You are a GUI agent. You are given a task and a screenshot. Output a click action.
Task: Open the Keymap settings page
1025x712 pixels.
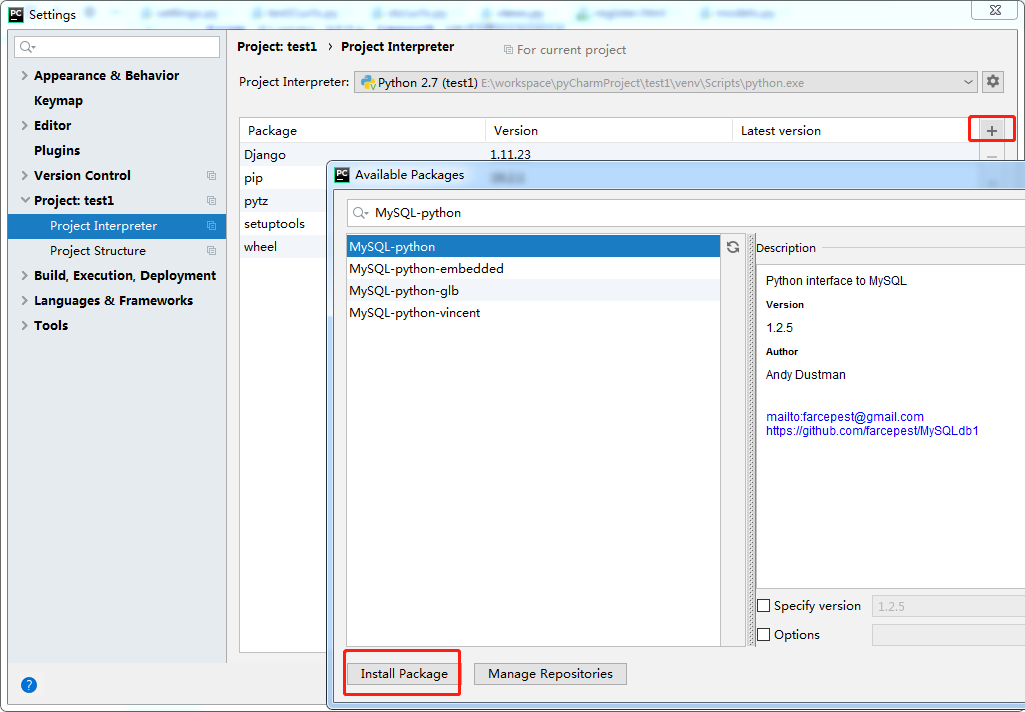(x=58, y=101)
